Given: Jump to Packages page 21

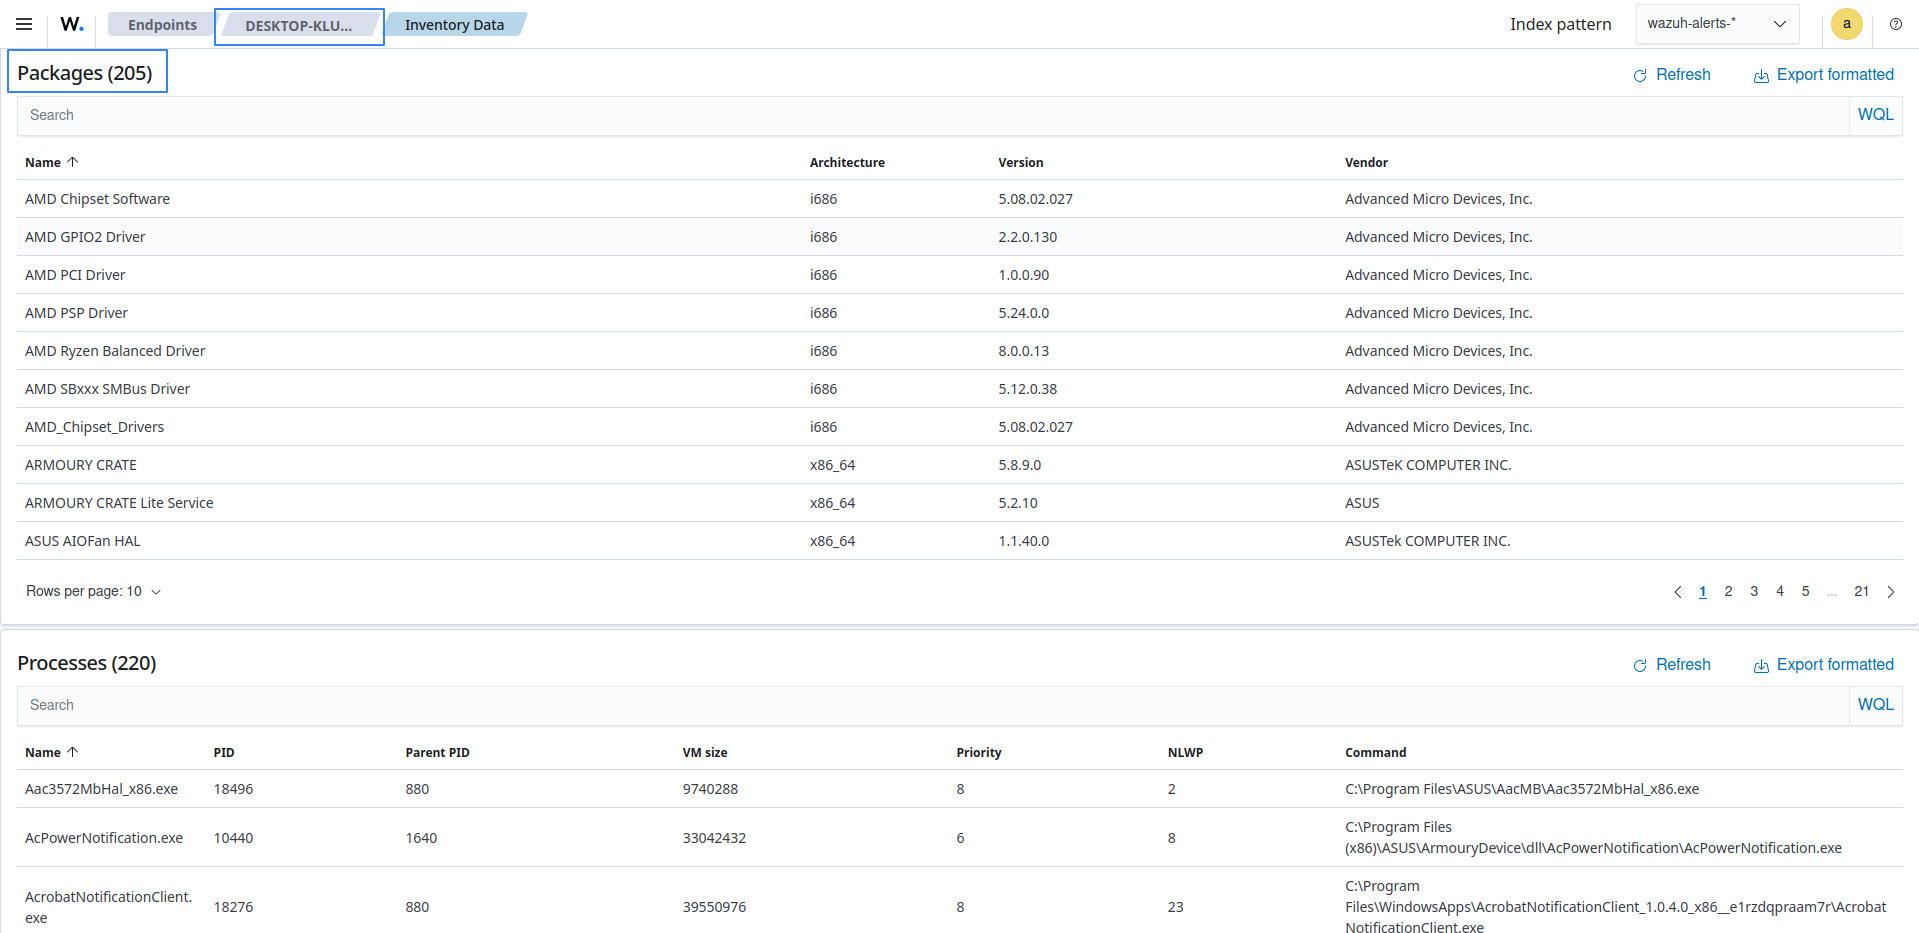Looking at the screenshot, I should [x=1862, y=591].
